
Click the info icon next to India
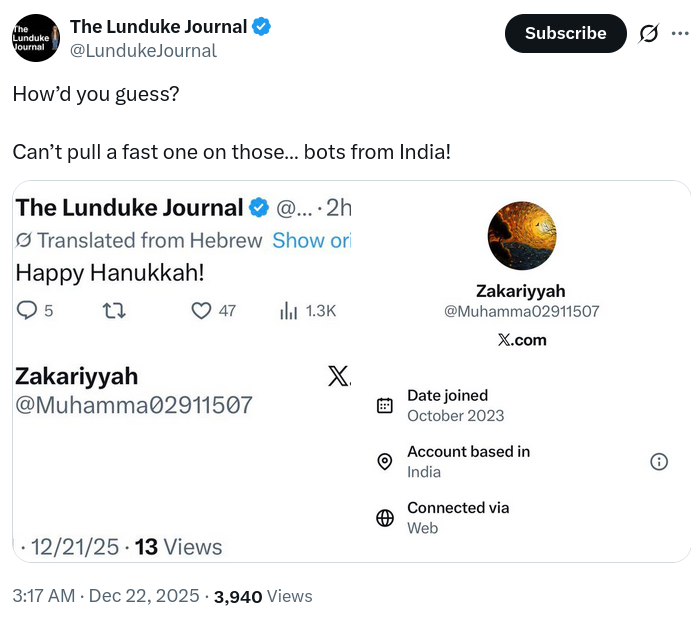point(659,461)
